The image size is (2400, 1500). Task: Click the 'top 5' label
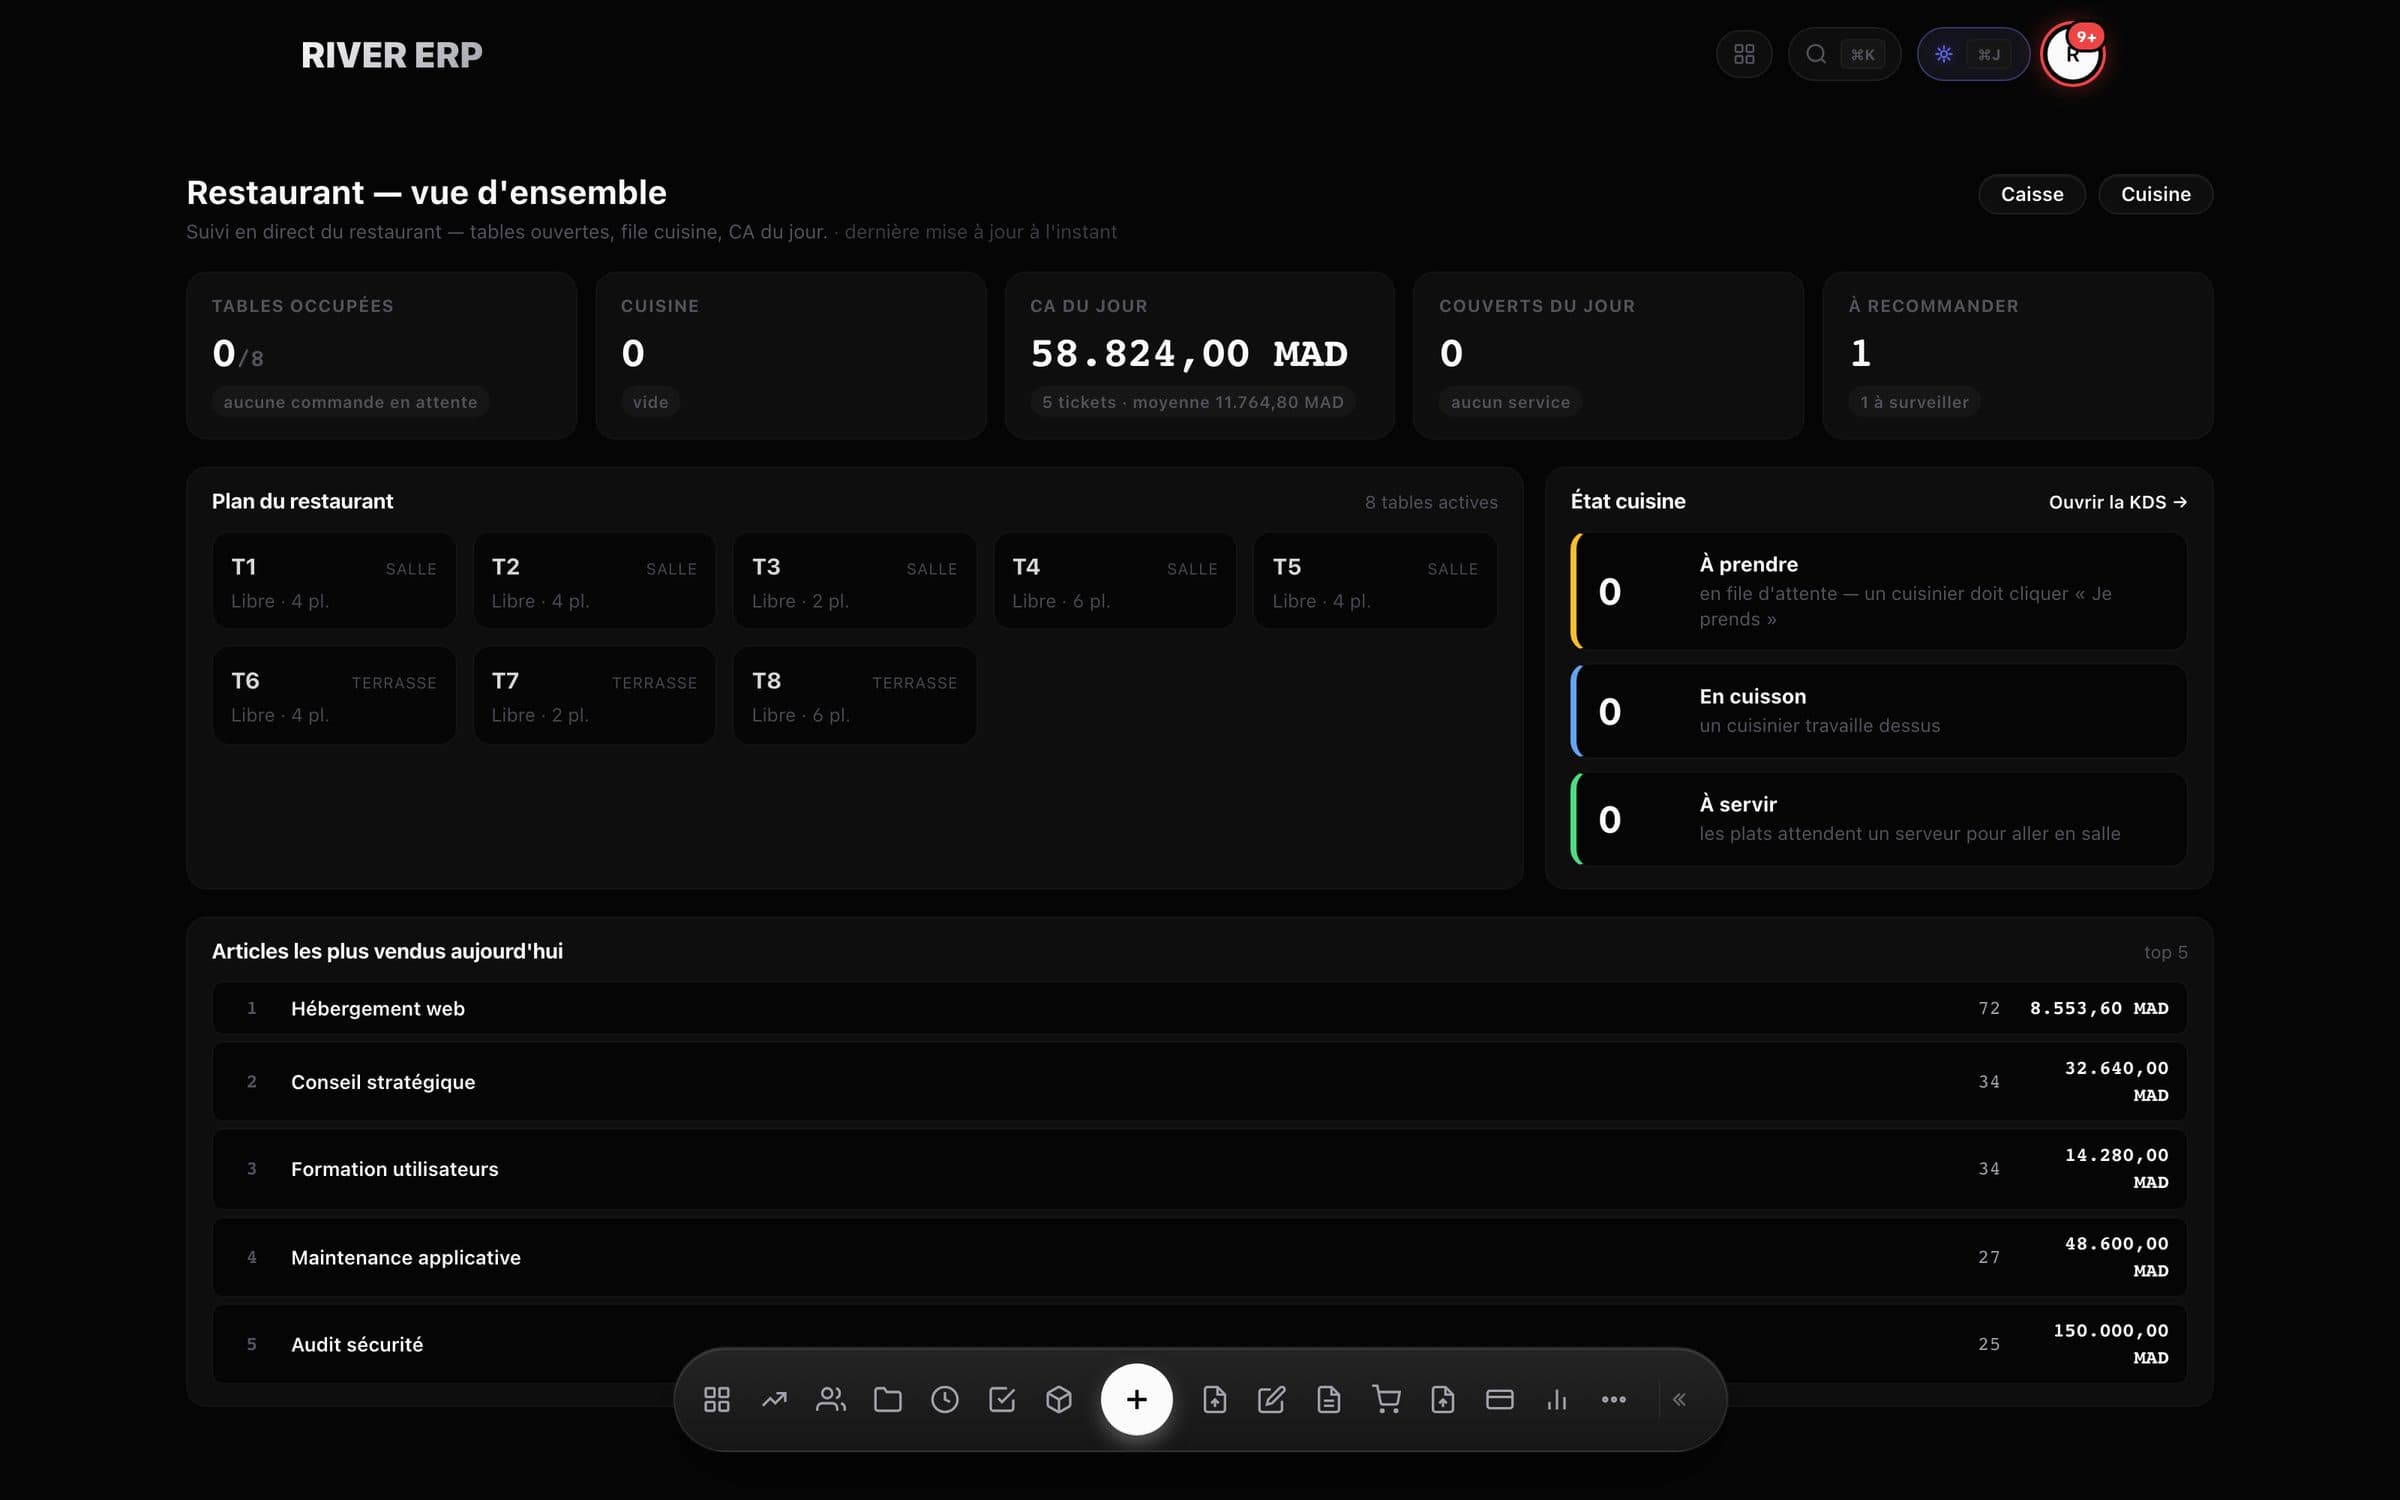(x=2165, y=952)
